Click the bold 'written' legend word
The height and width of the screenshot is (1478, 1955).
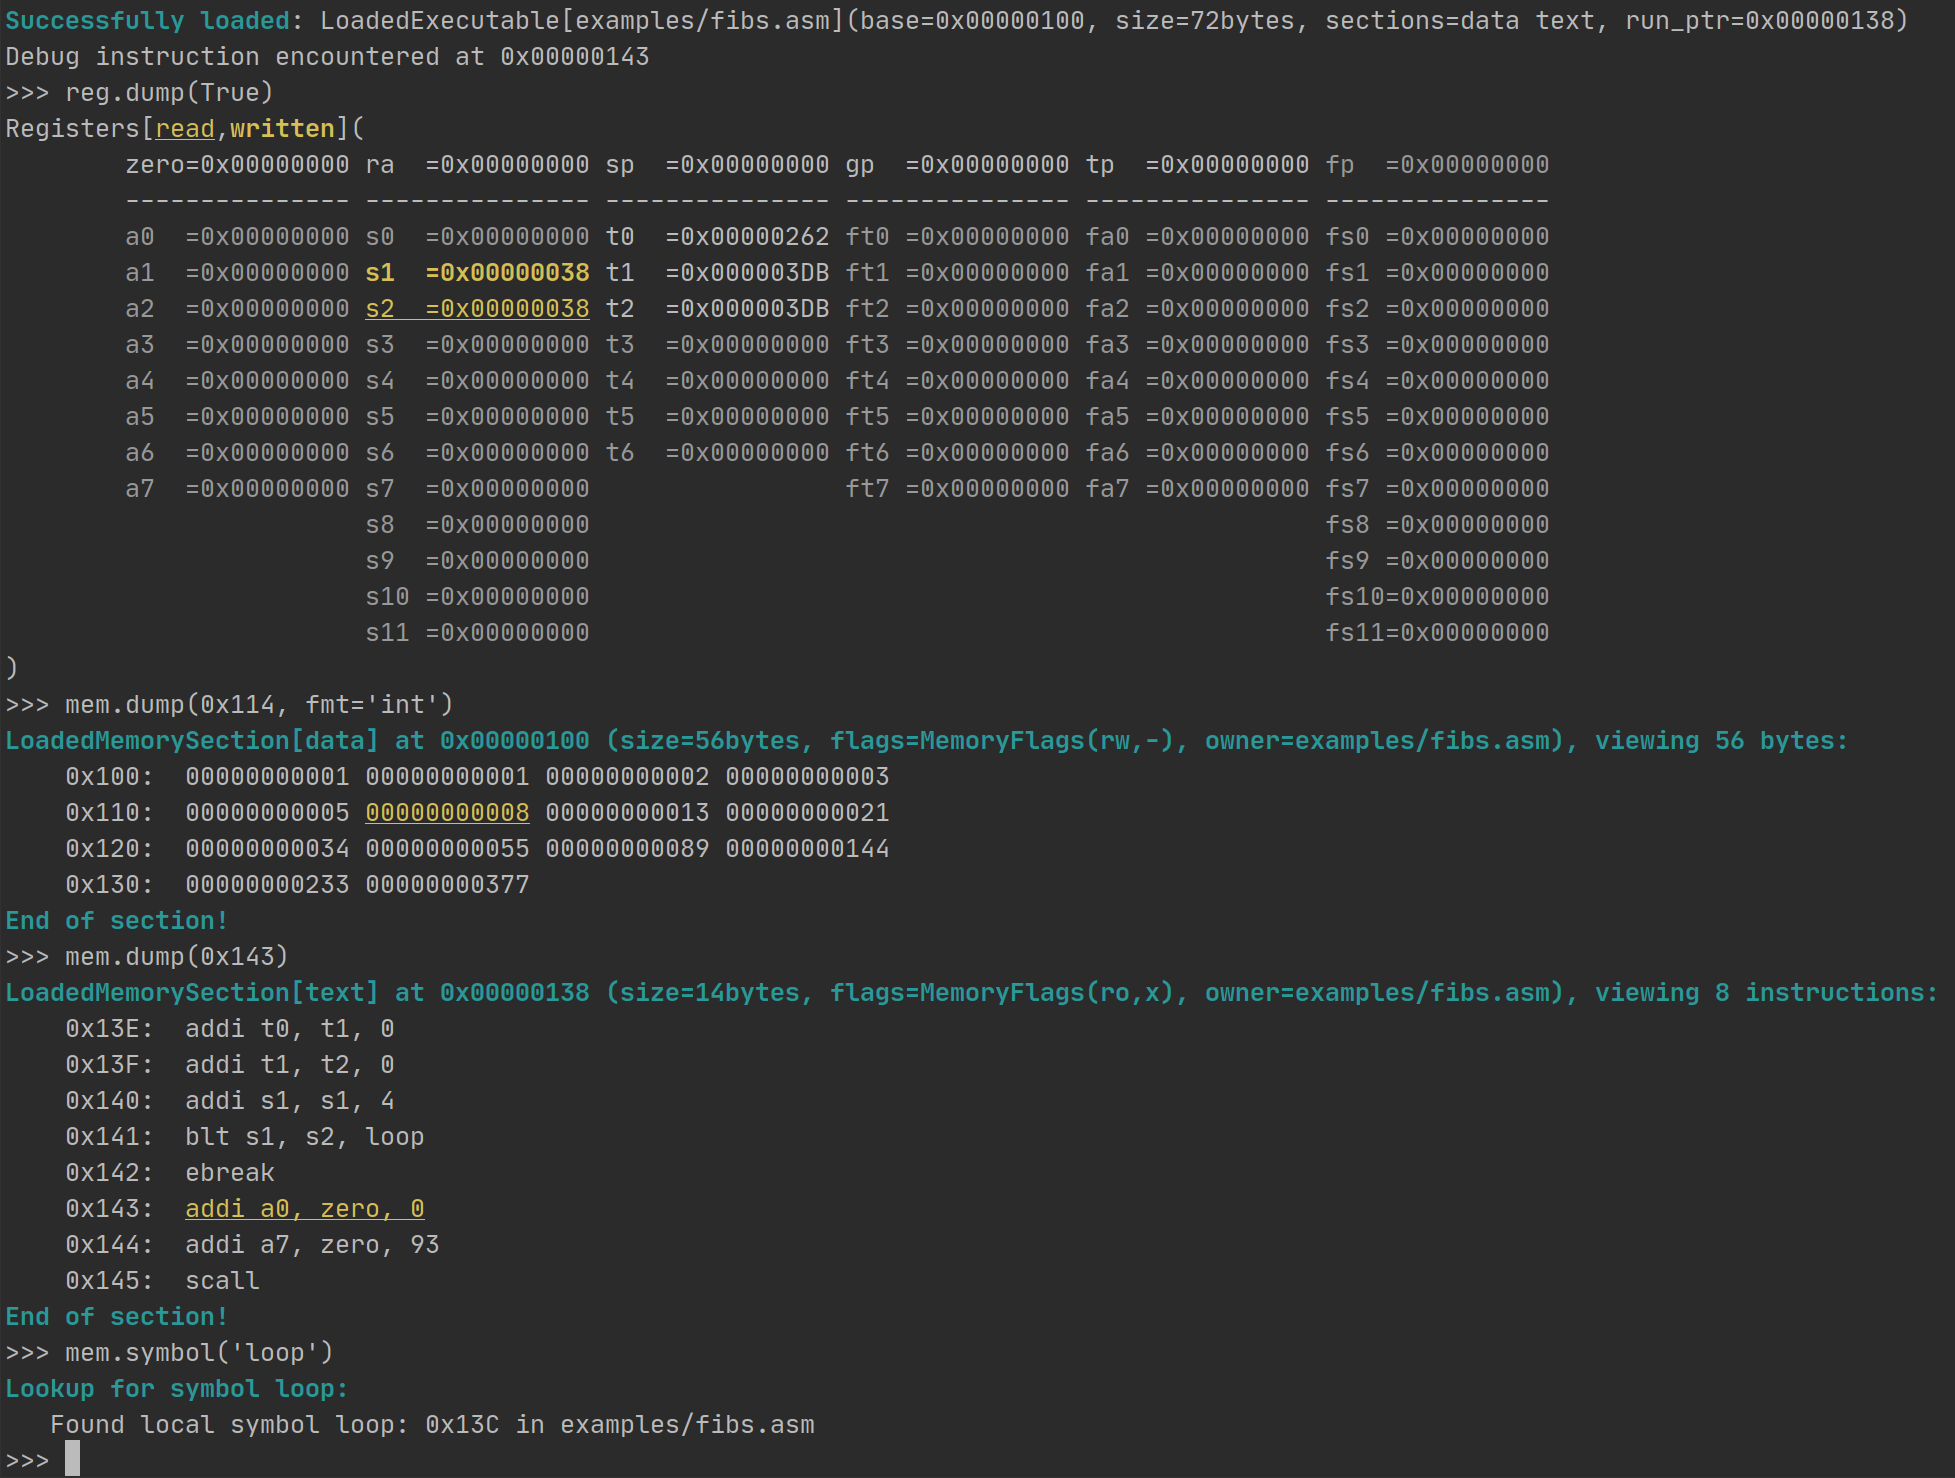point(282,129)
